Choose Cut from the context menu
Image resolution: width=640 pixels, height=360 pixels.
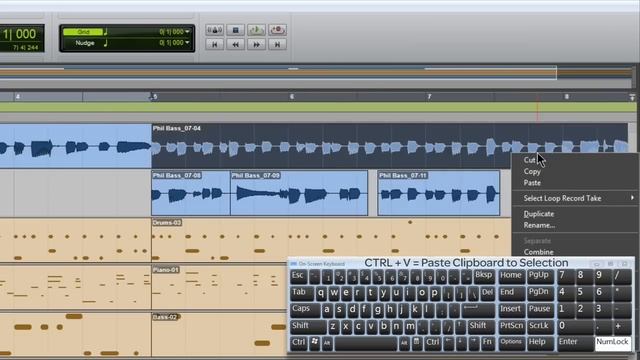(529, 160)
